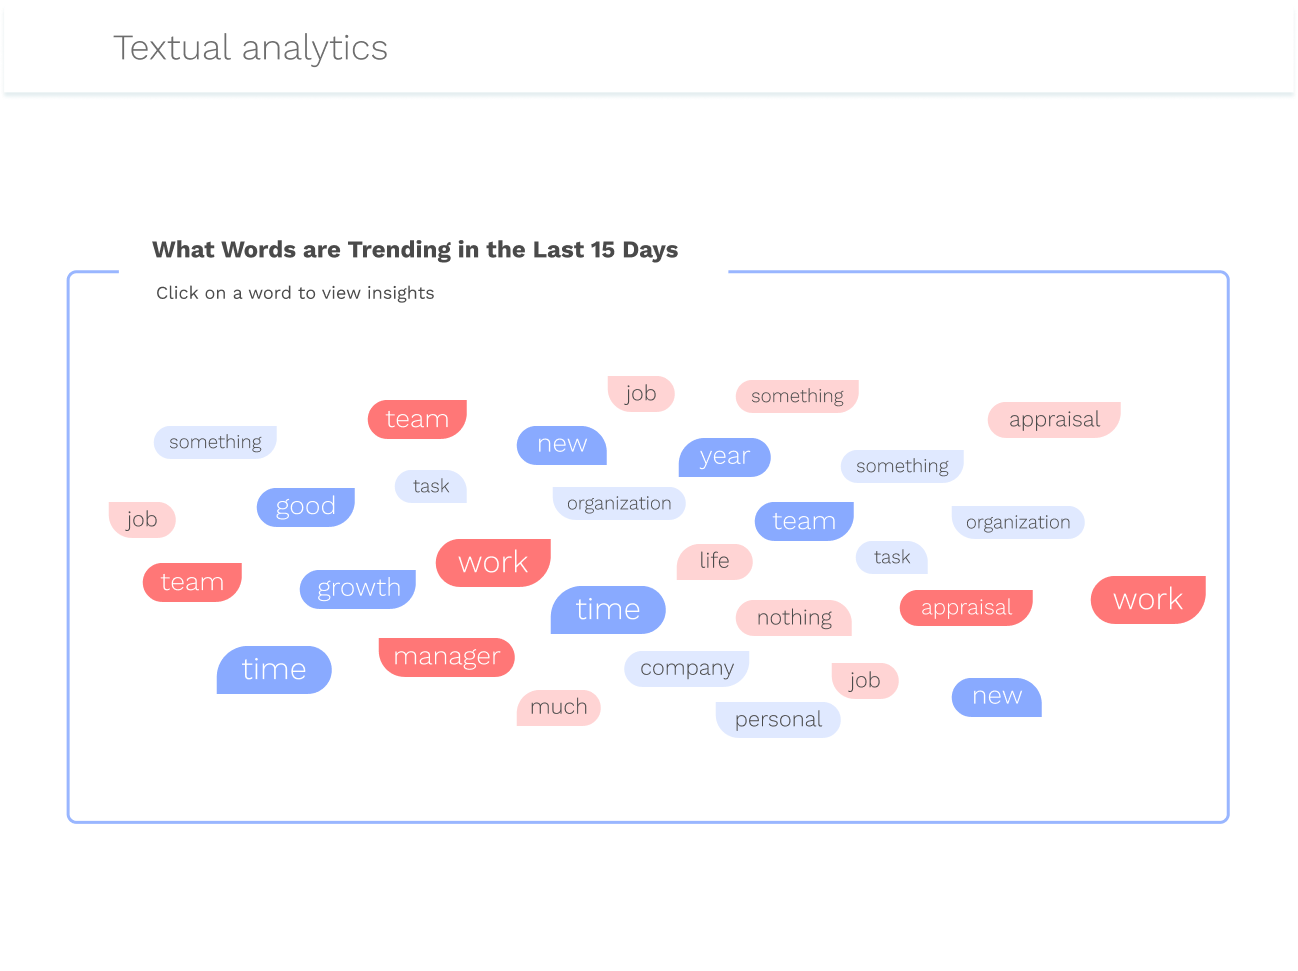Select the large red 'work' bubble at far right
This screenshot has height=971, width=1298.
coord(1148,600)
